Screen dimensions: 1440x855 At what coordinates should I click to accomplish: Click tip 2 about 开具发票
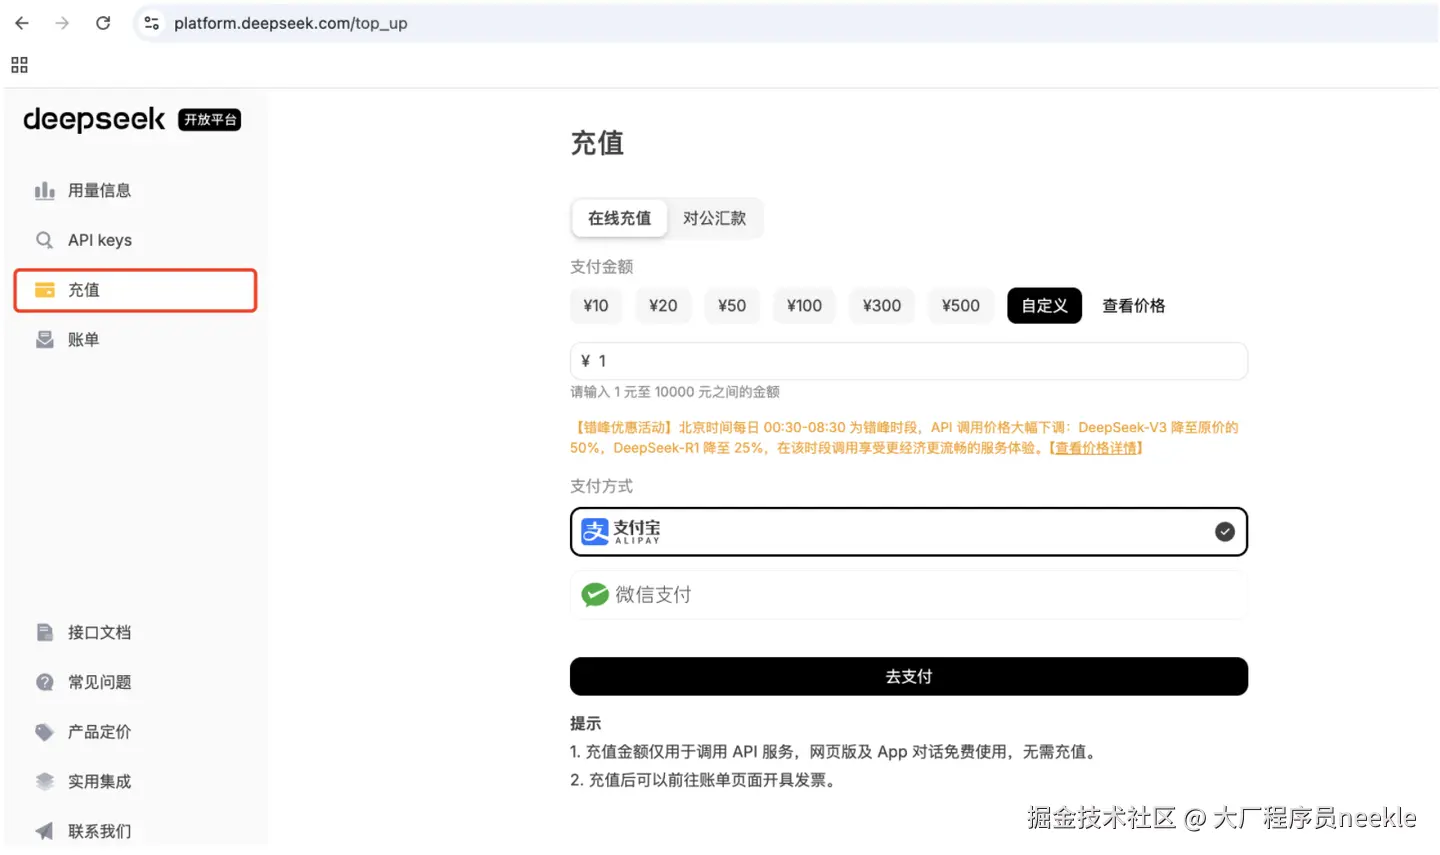704,780
